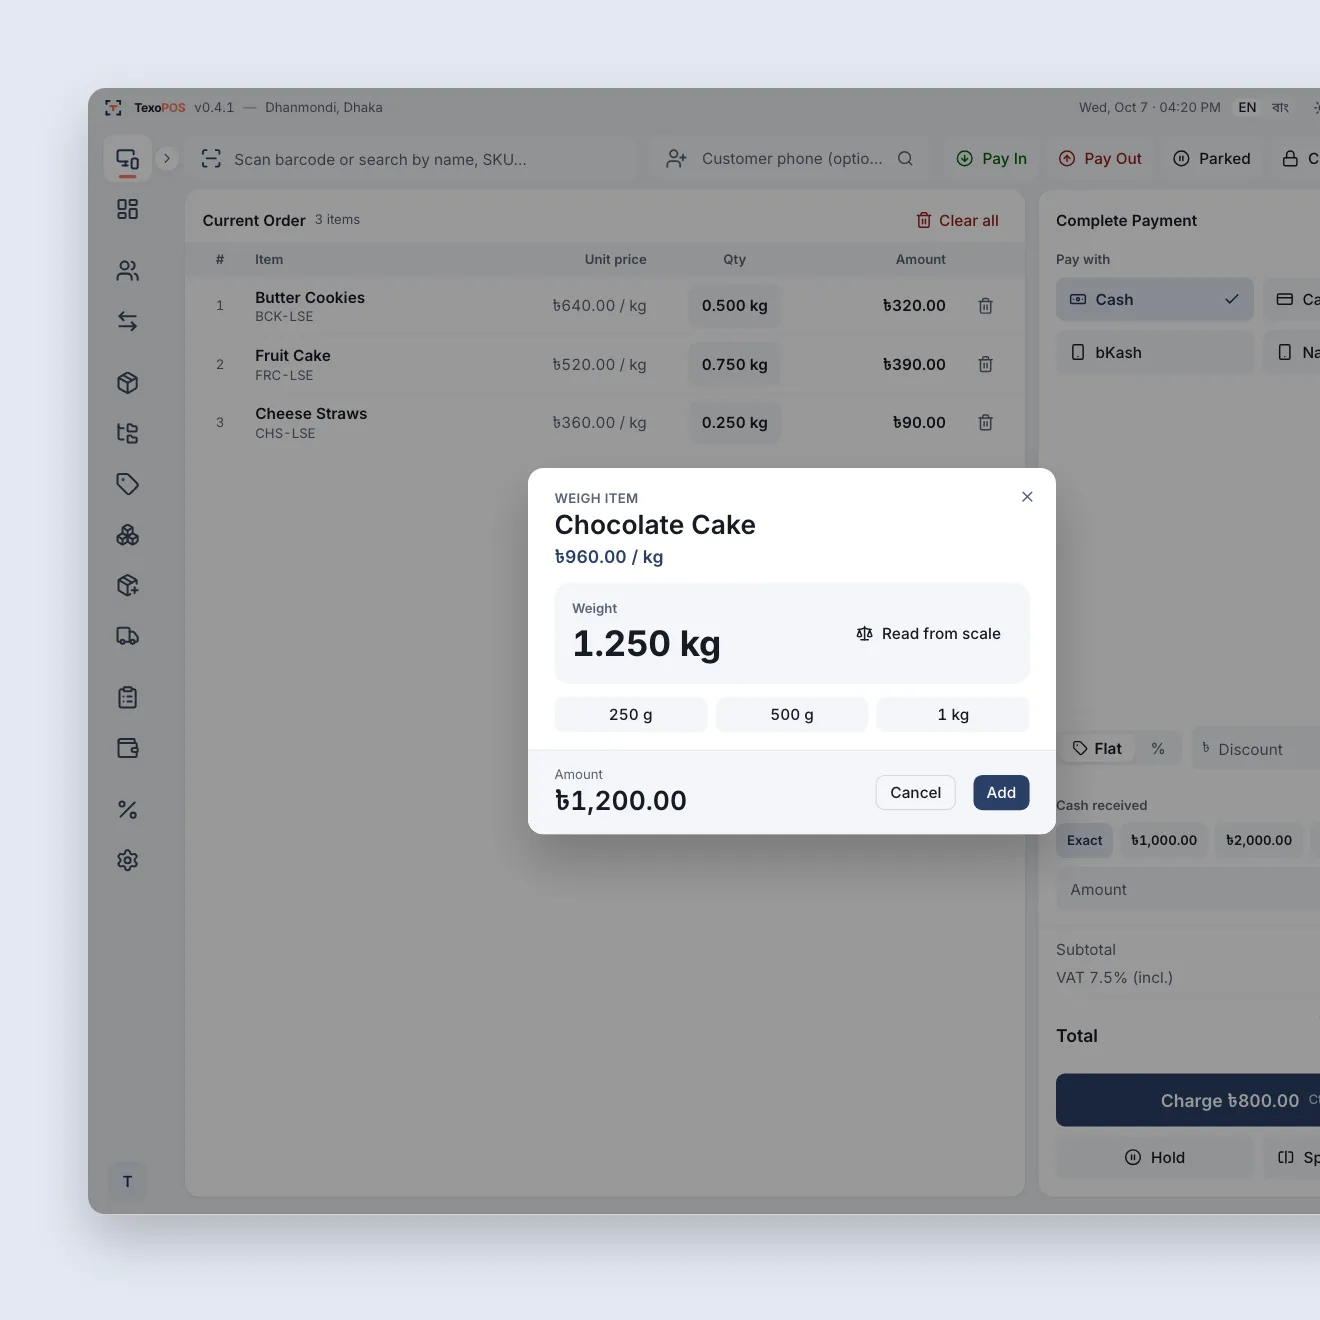The image size is (1320, 1320).
Task: Open Parked orders
Action: click(1211, 158)
